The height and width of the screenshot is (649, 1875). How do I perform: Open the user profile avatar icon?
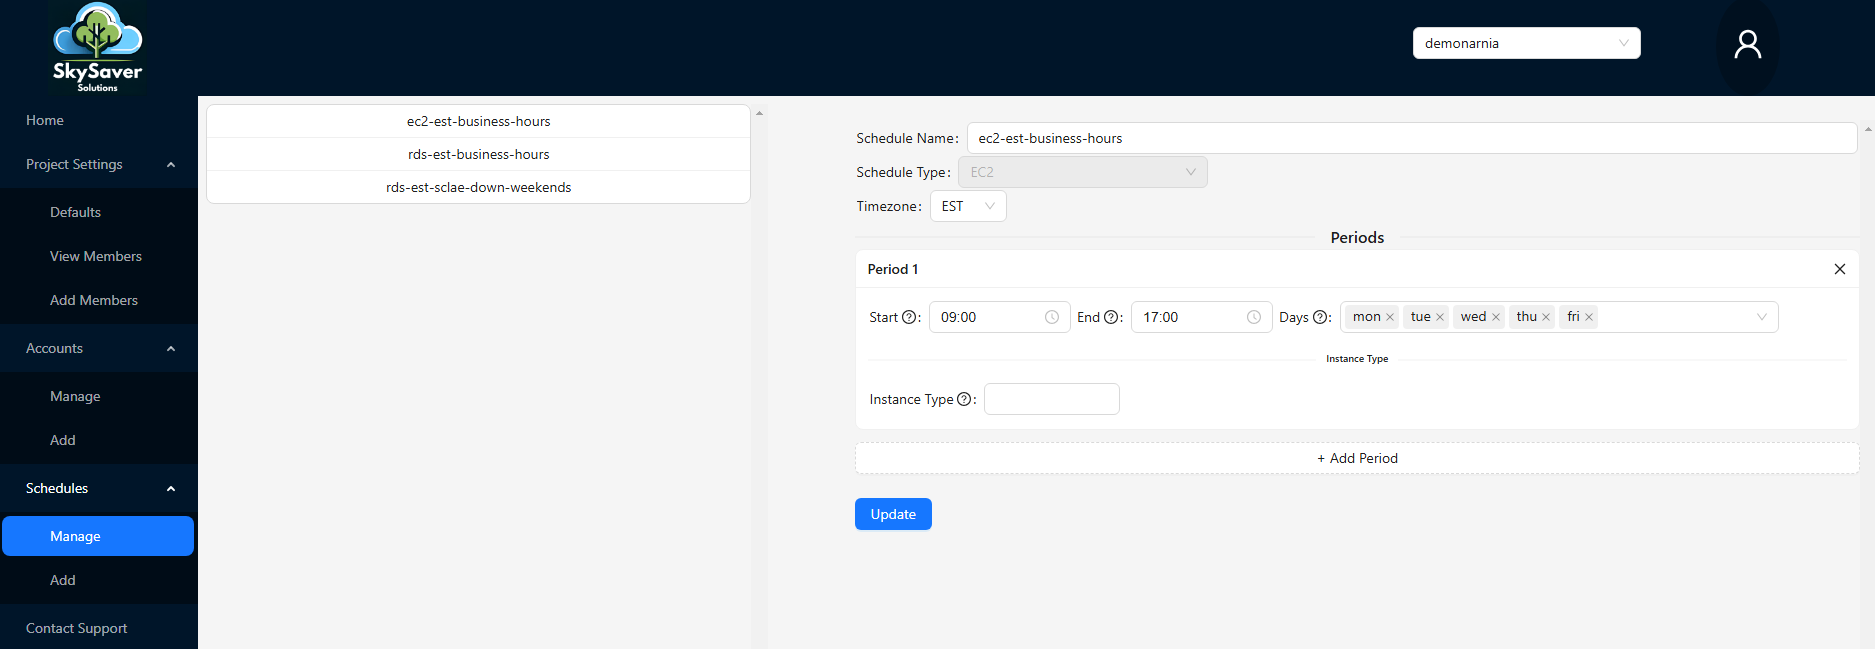click(1747, 44)
